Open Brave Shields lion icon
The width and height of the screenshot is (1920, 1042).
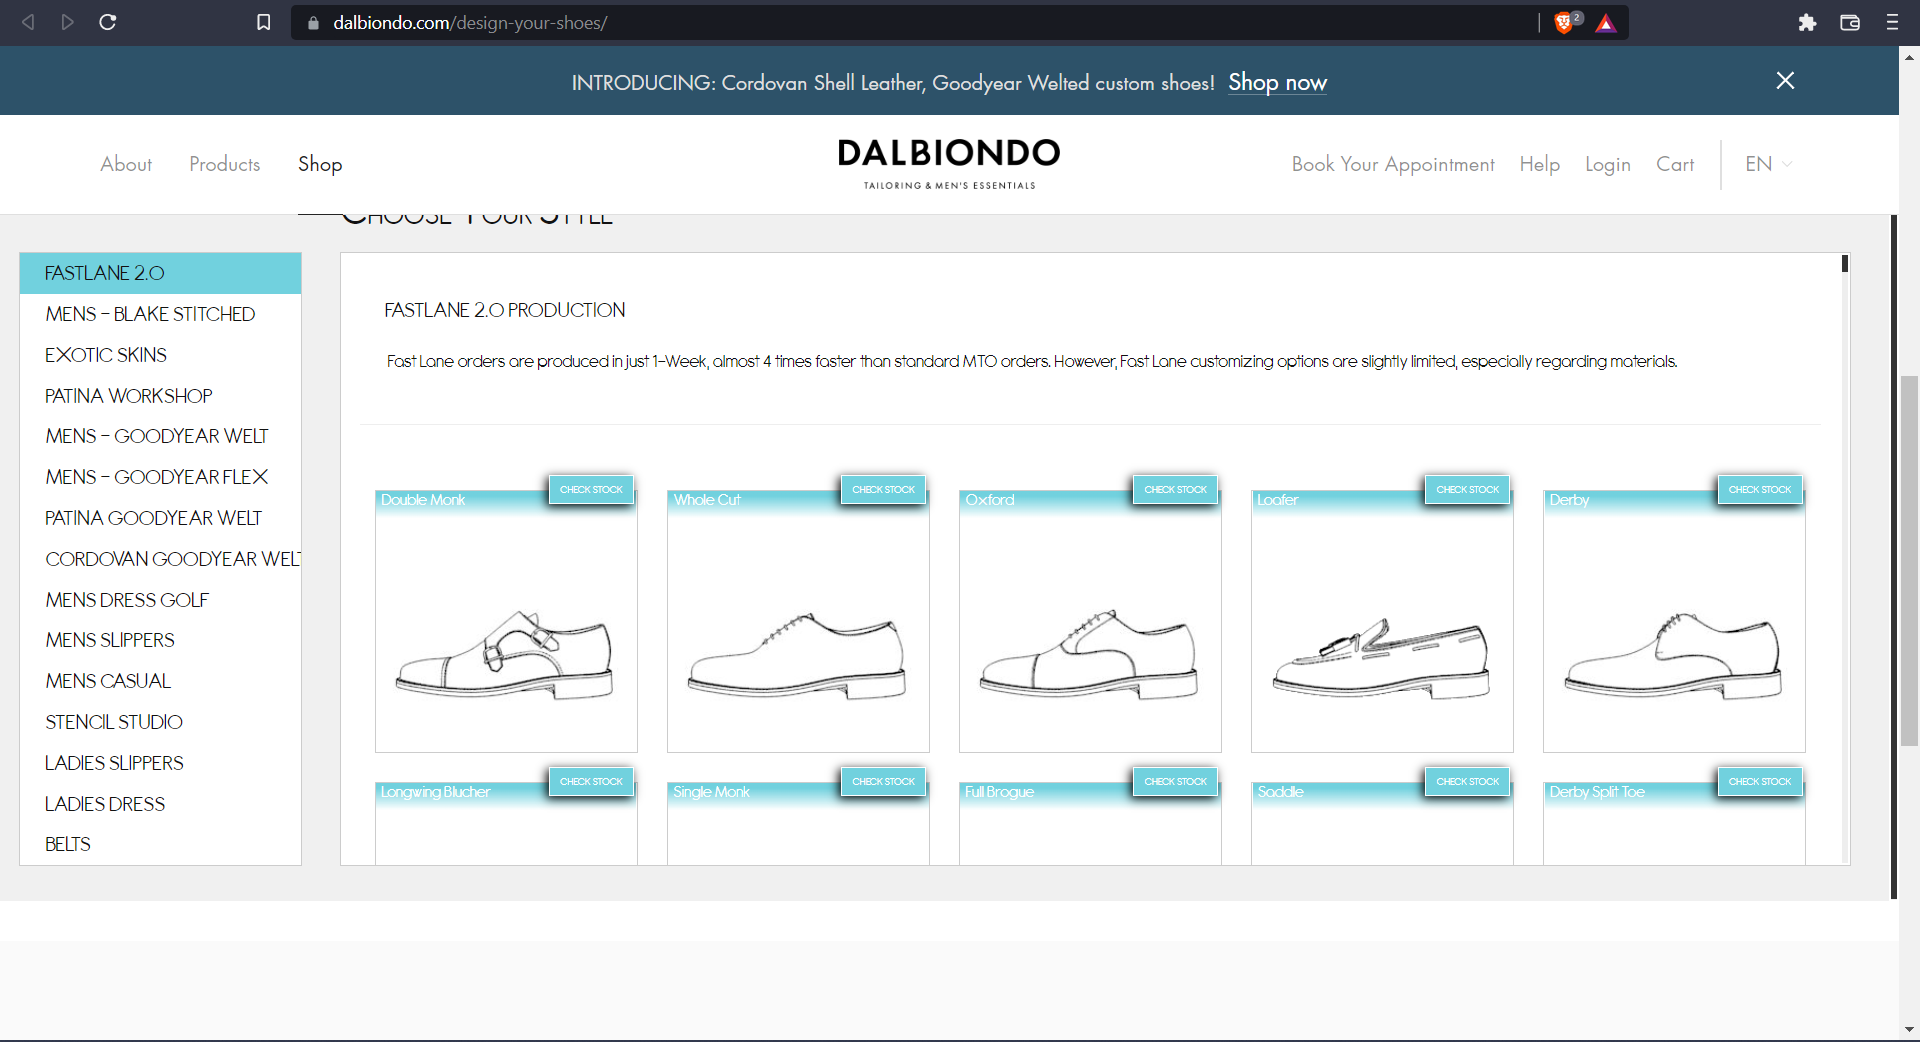[x=1565, y=22]
